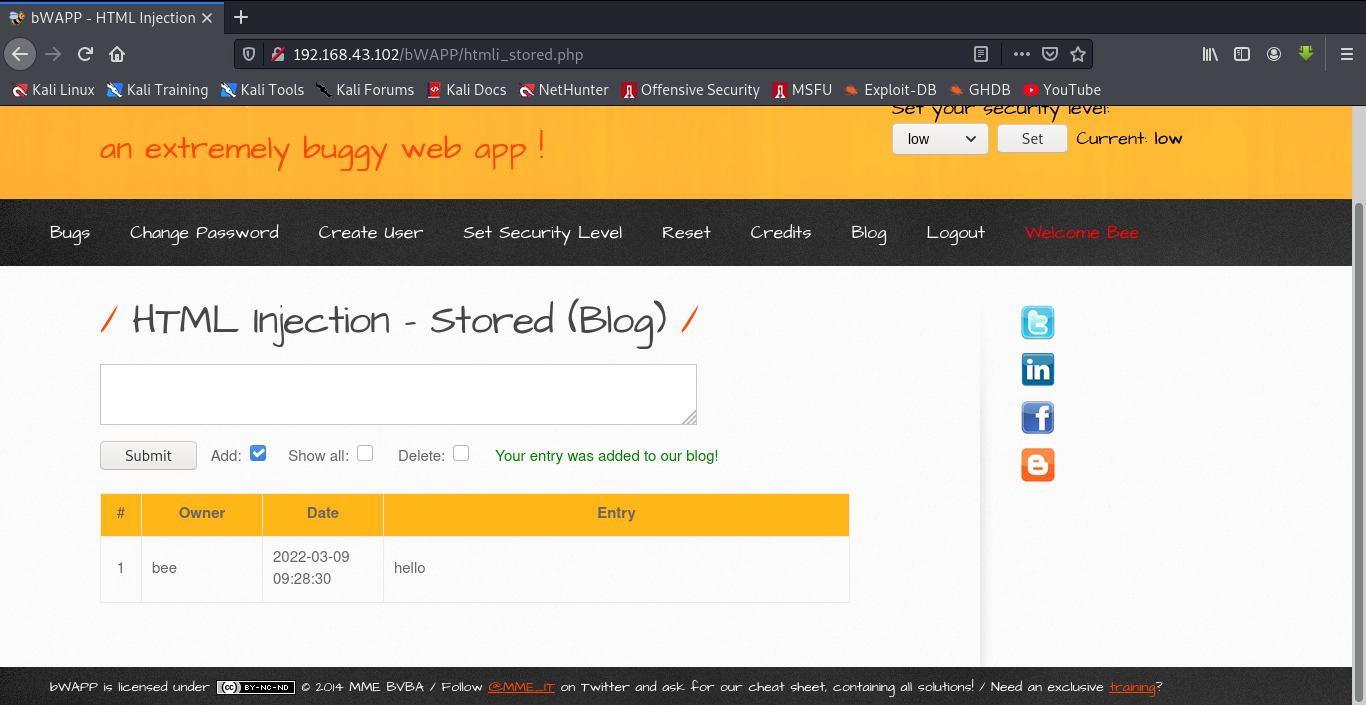Open Create User menu item
Image resolution: width=1366 pixels, height=705 pixels.
(x=371, y=232)
